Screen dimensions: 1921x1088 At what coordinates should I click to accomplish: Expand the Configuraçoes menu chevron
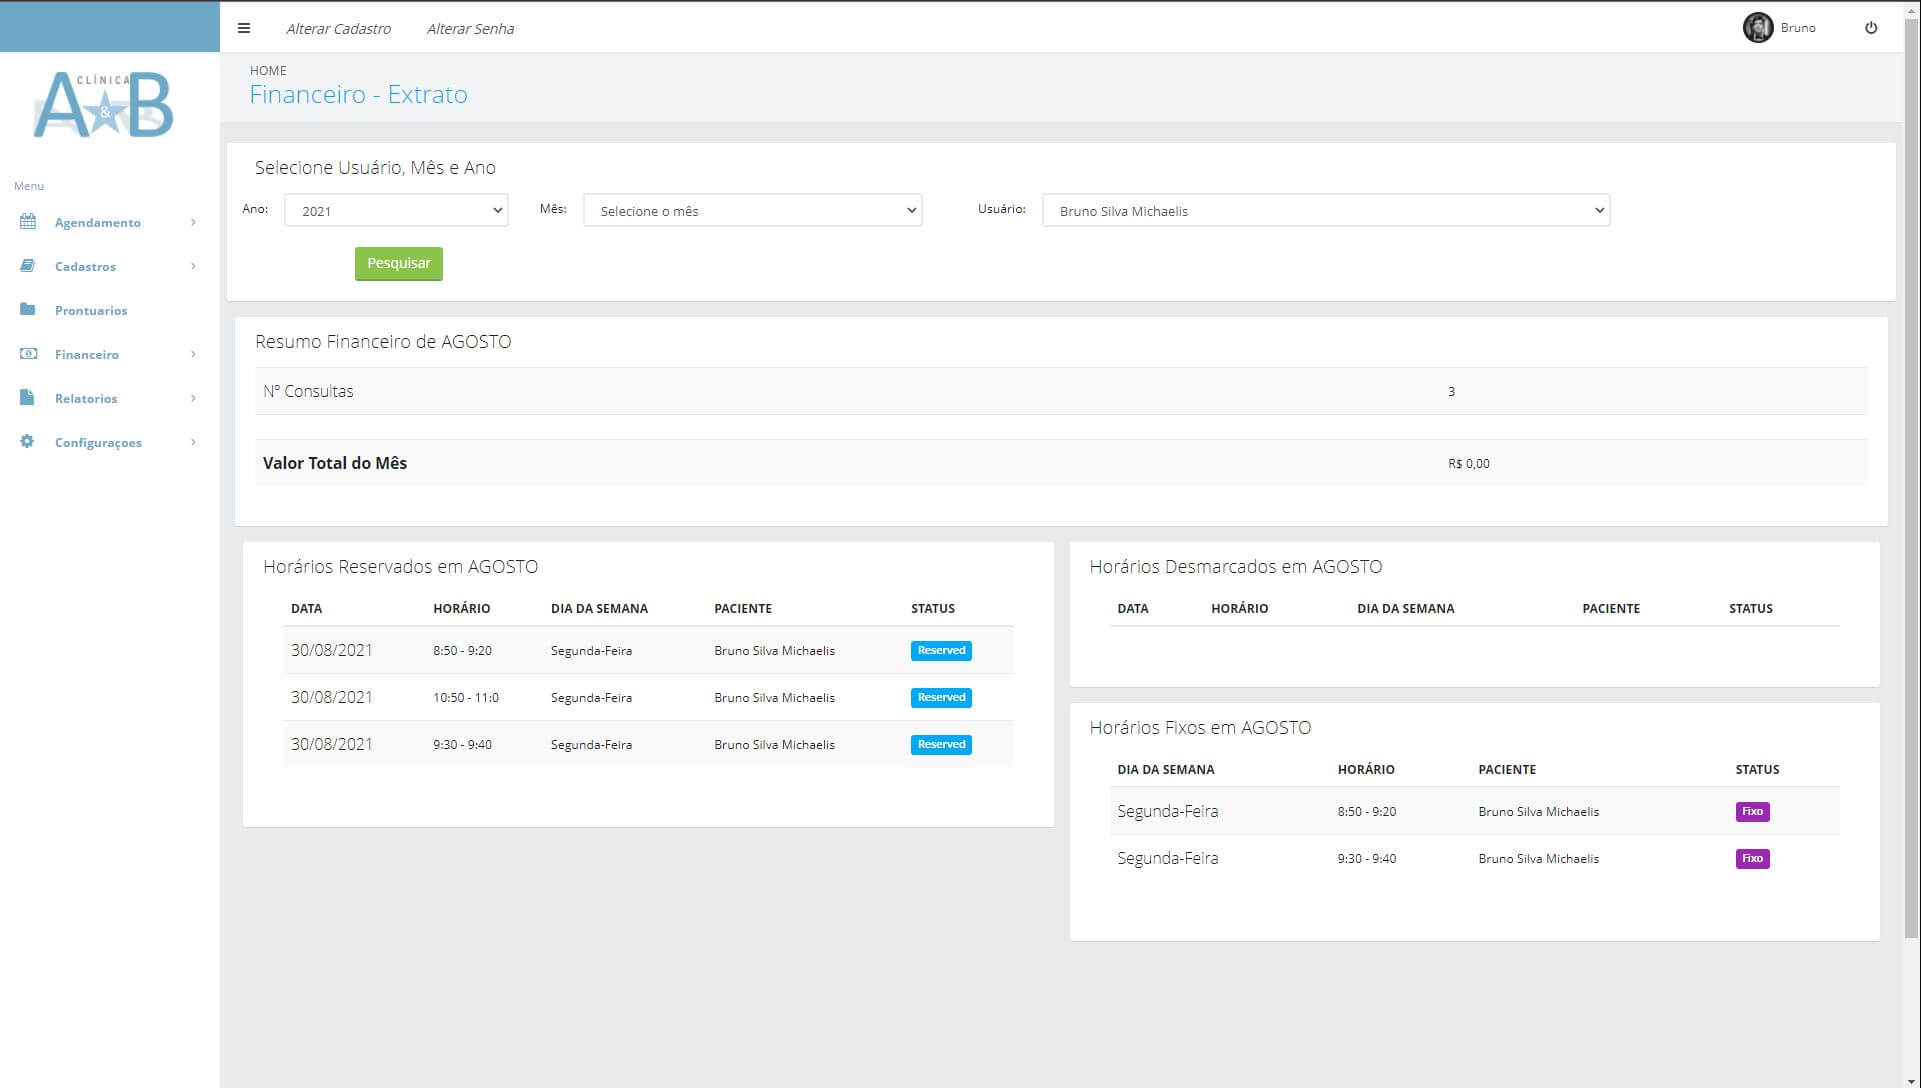click(x=193, y=442)
